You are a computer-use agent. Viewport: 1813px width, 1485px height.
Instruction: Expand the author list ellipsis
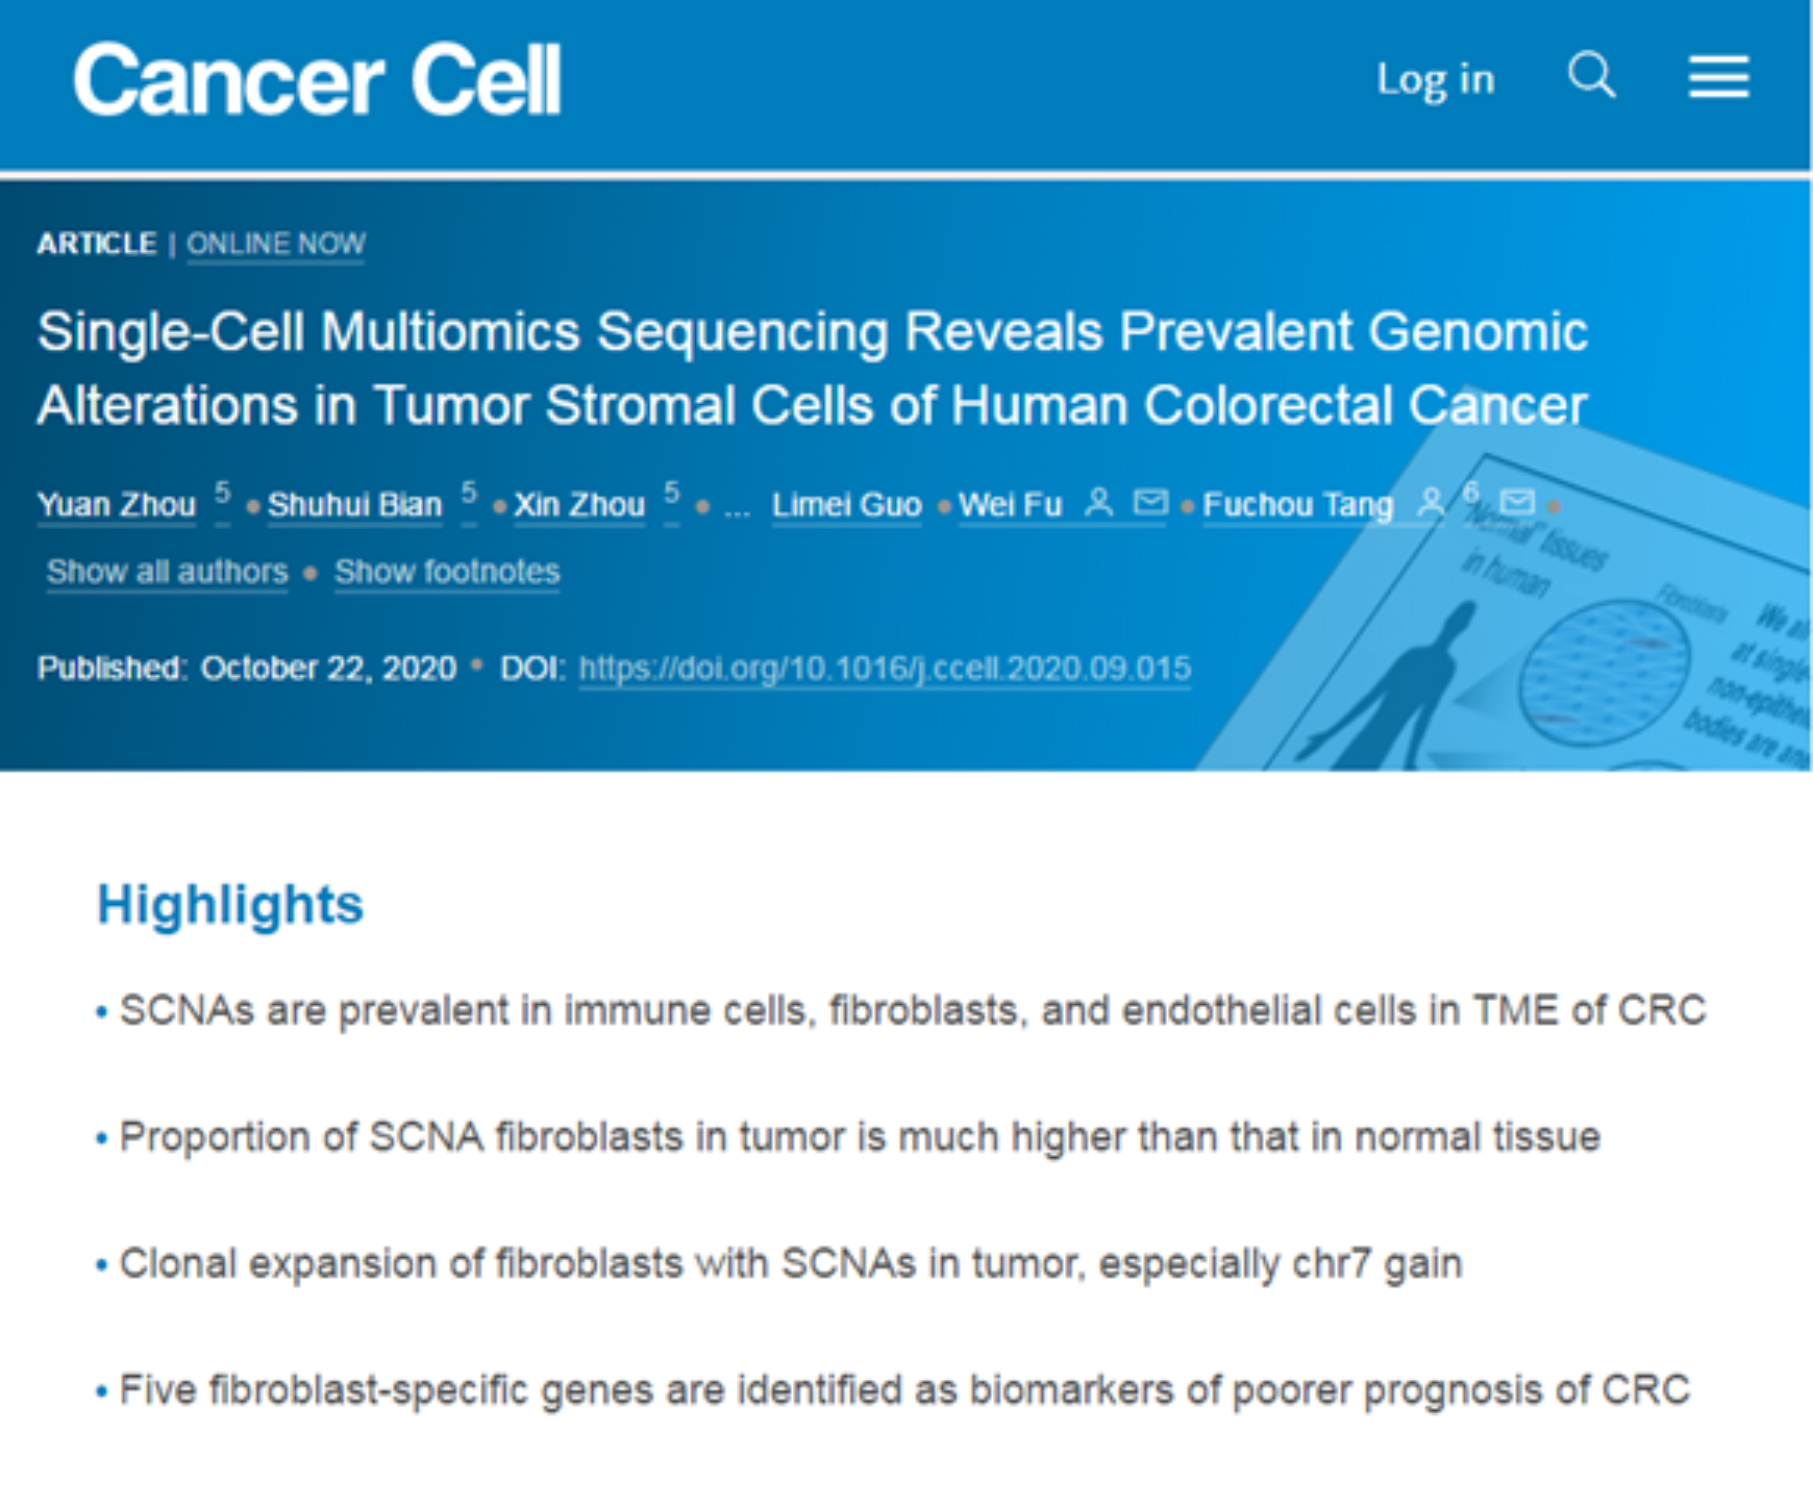pos(737,508)
